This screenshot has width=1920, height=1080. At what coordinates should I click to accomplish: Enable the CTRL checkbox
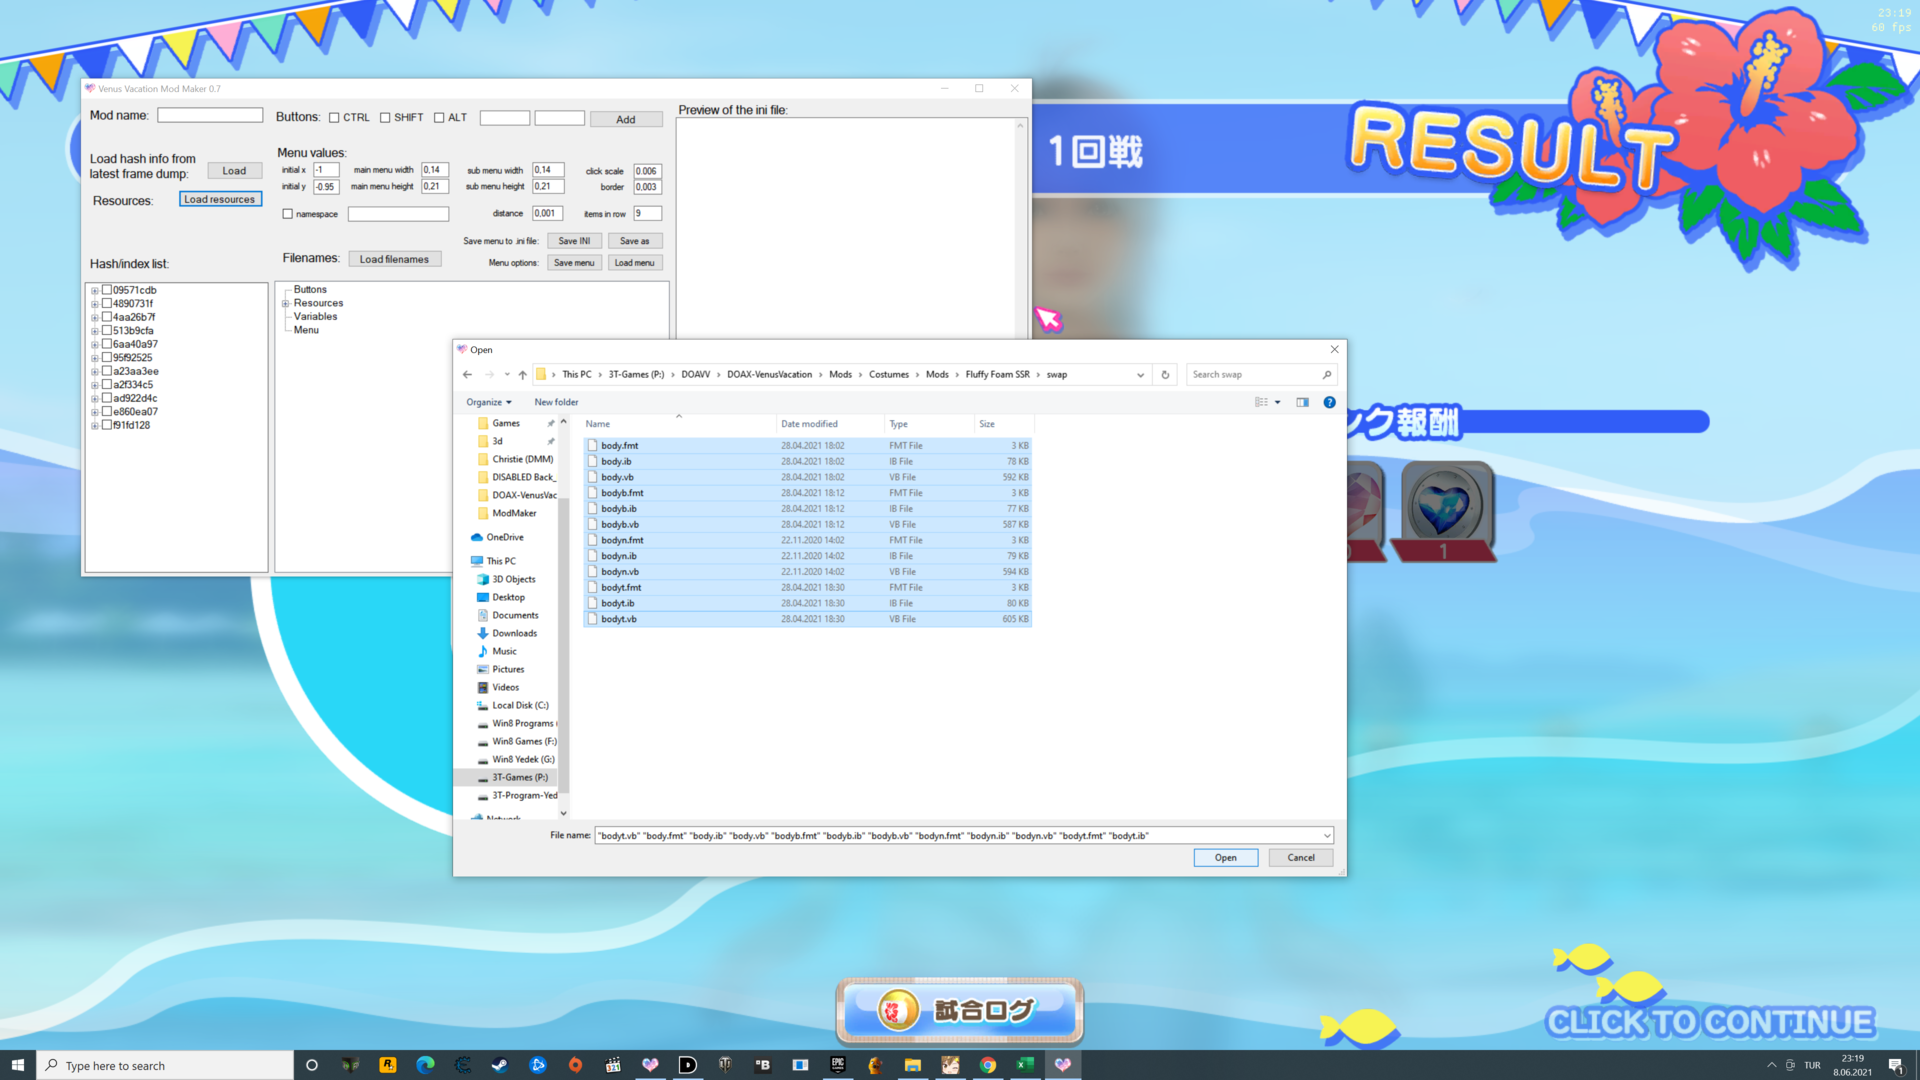click(x=334, y=118)
